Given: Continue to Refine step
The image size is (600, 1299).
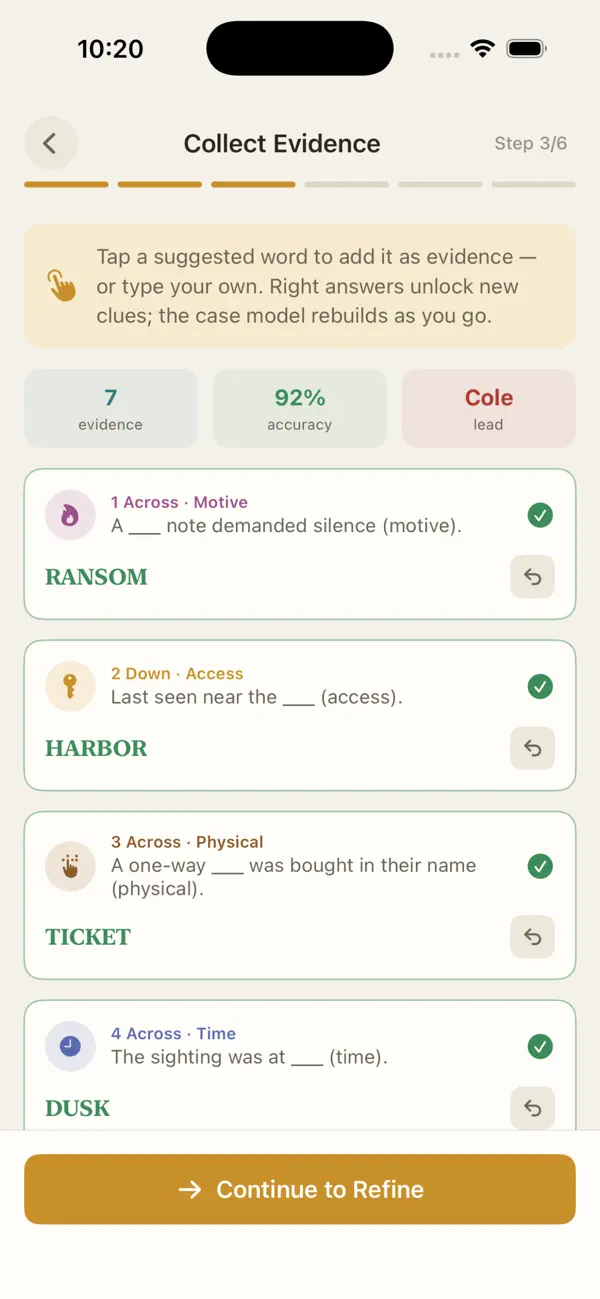Looking at the screenshot, I should (x=300, y=1189).
